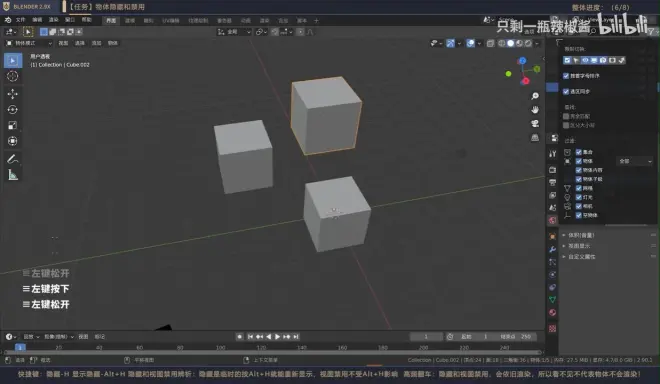Uncheck the 灯光 filter checkbox
The width and height of the screenshot is (660, 384).
(579, 197)
